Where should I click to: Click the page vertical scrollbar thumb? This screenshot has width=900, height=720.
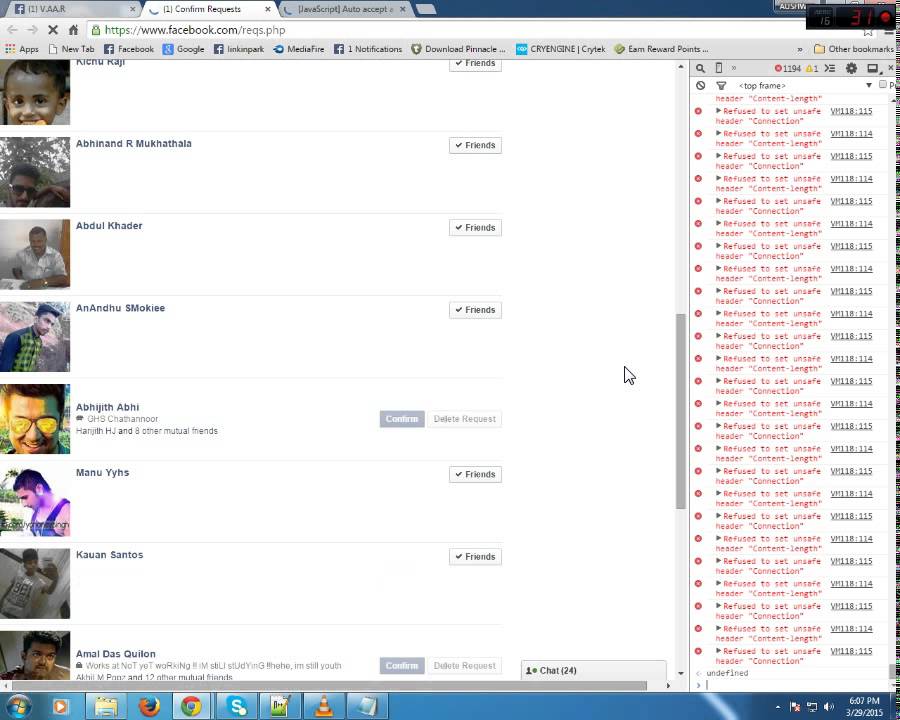(x=681, y=411)
